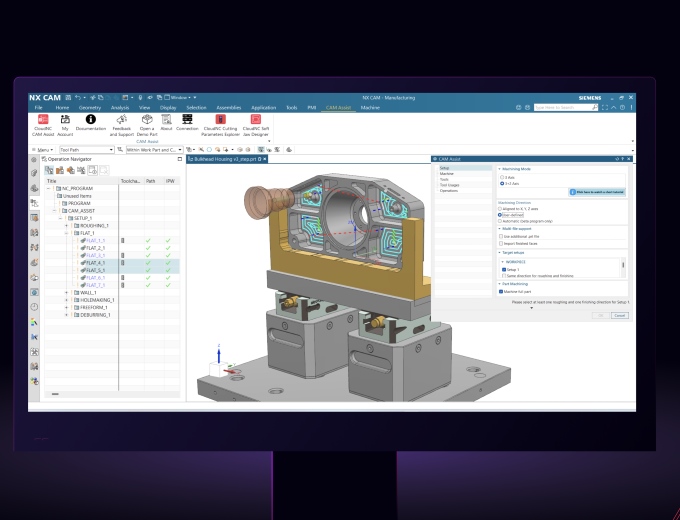Collapse the Target setups section
Viewport: 680px width, 520px height.
point(499,252)
